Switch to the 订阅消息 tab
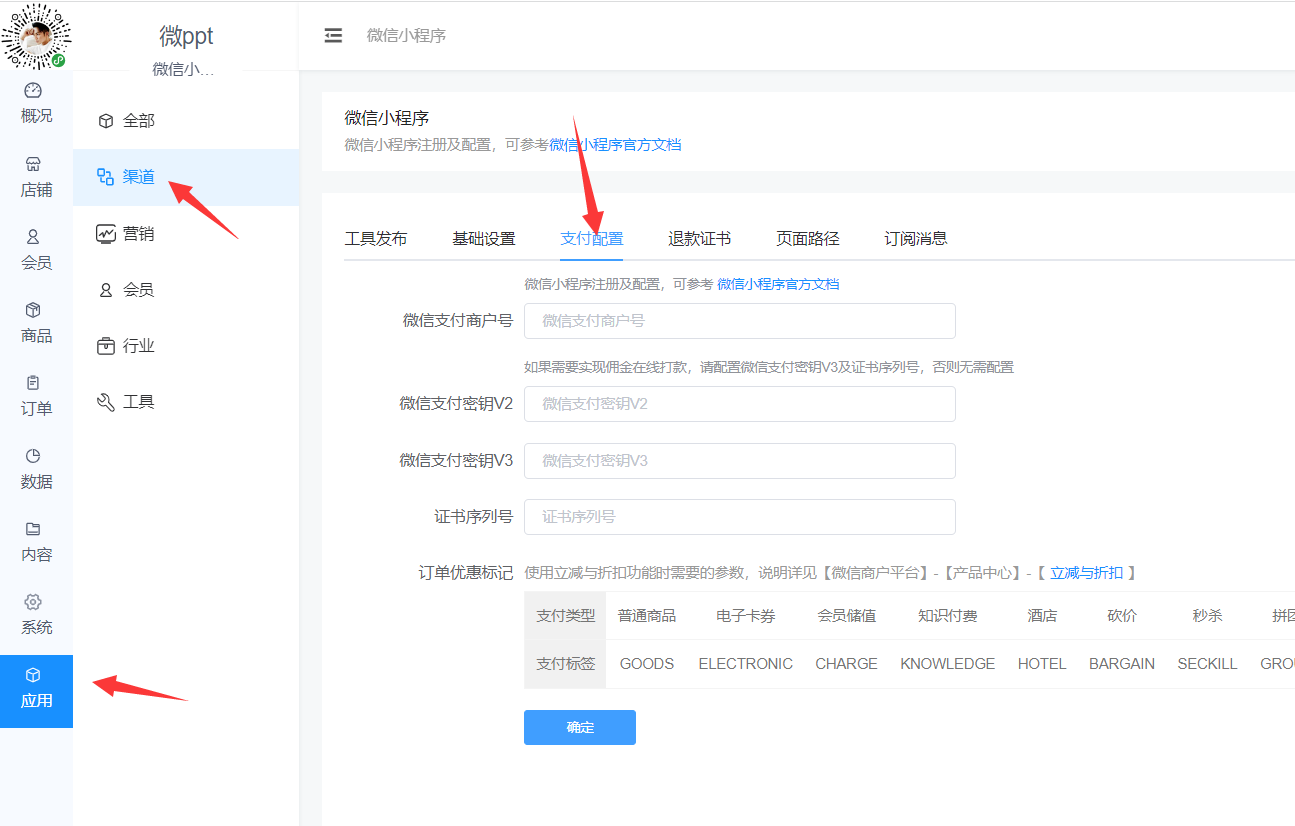 point(916,239)
